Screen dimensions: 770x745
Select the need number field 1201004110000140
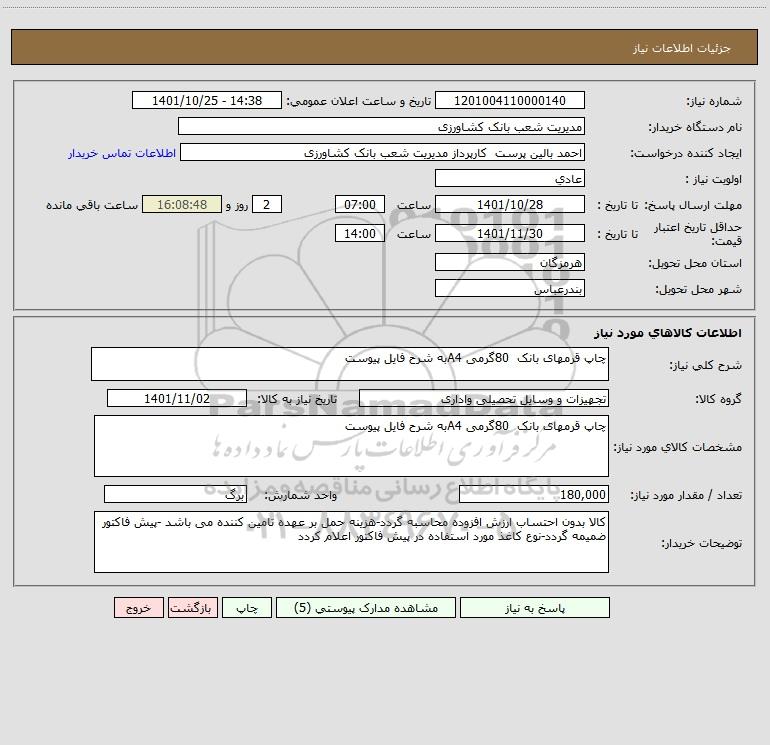(x=510, y=100)
